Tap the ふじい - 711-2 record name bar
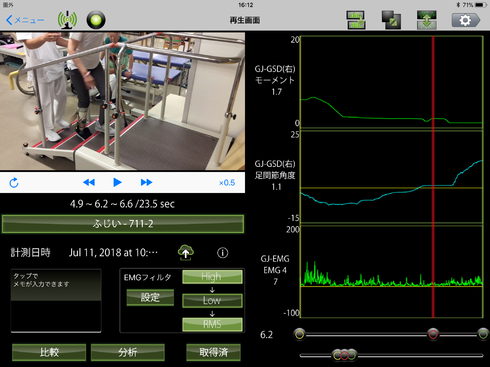 pos(123,224)
